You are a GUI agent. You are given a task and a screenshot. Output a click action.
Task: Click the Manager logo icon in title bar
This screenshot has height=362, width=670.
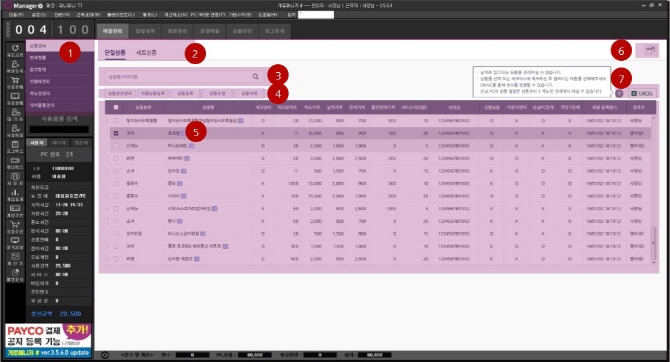tap(8, 6)
